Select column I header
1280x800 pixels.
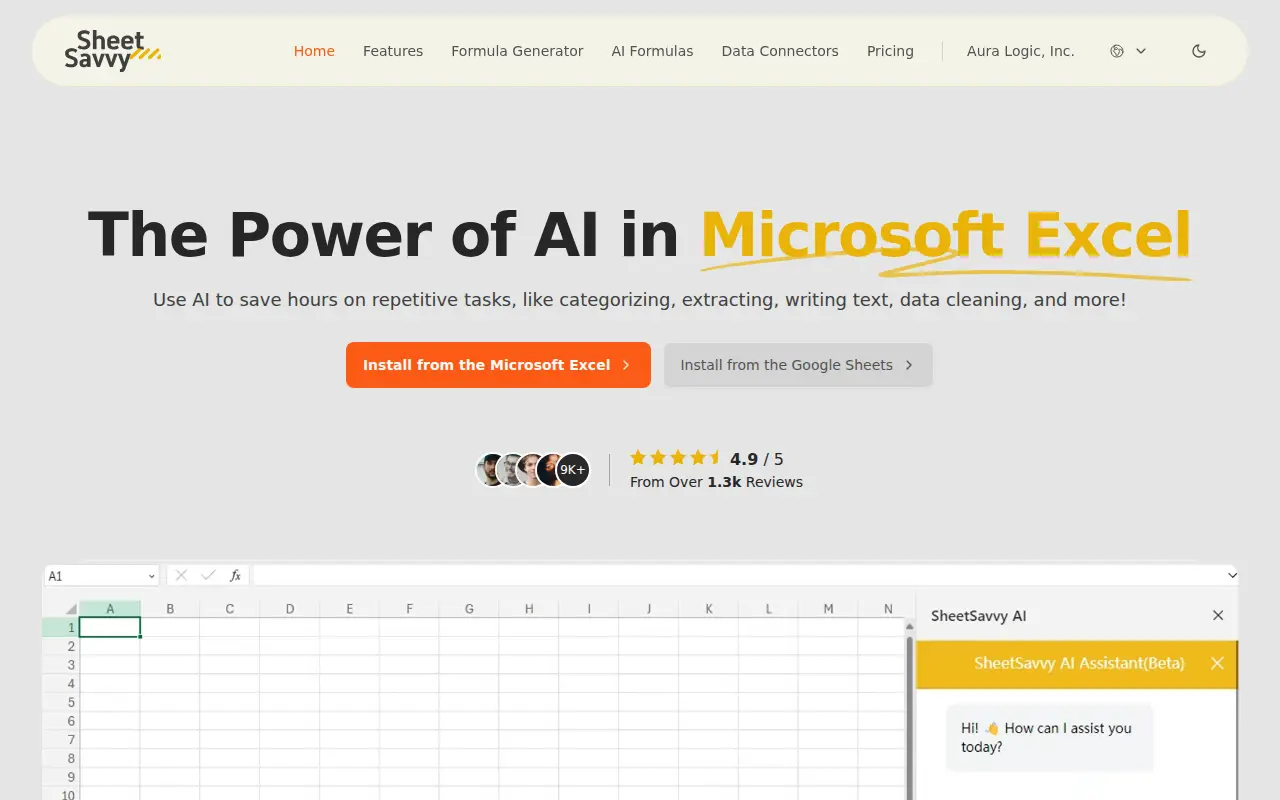tap(589, 609)
